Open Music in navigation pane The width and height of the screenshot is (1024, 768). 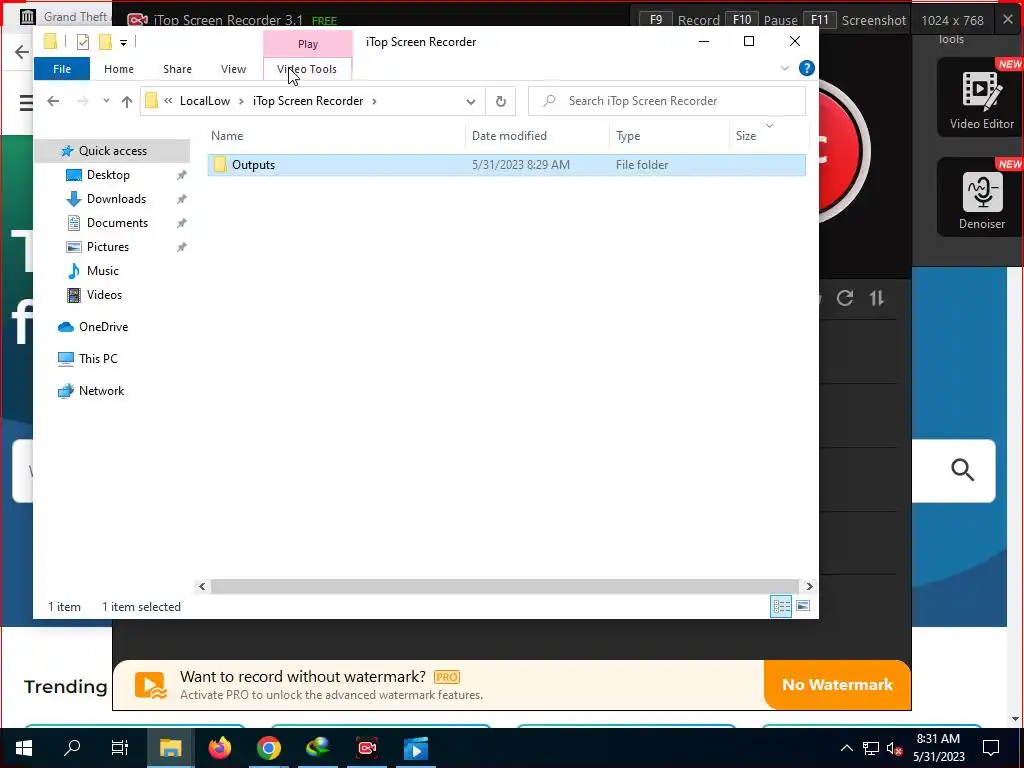(x=103, y=271)
